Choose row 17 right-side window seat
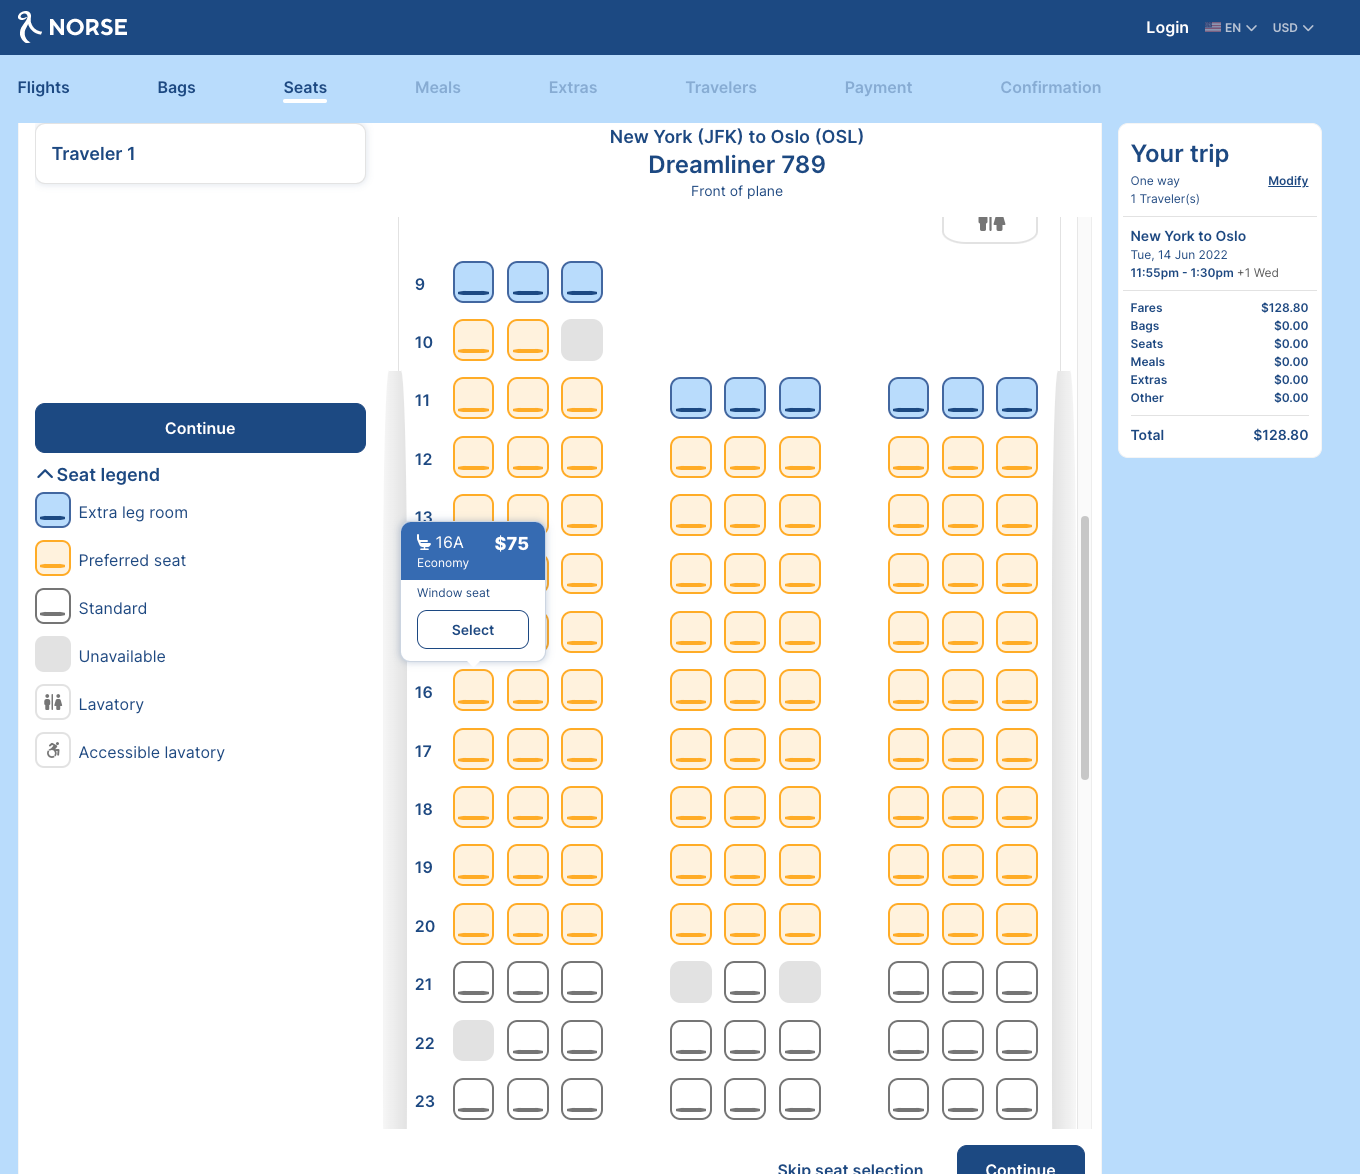Image resolution: width=1360 pixels, height=1174 pixels. (1017, 749)
